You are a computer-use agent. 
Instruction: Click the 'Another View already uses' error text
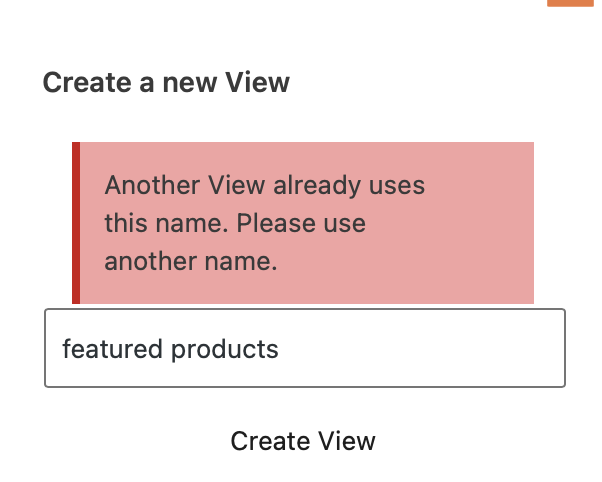click(265, 185)
